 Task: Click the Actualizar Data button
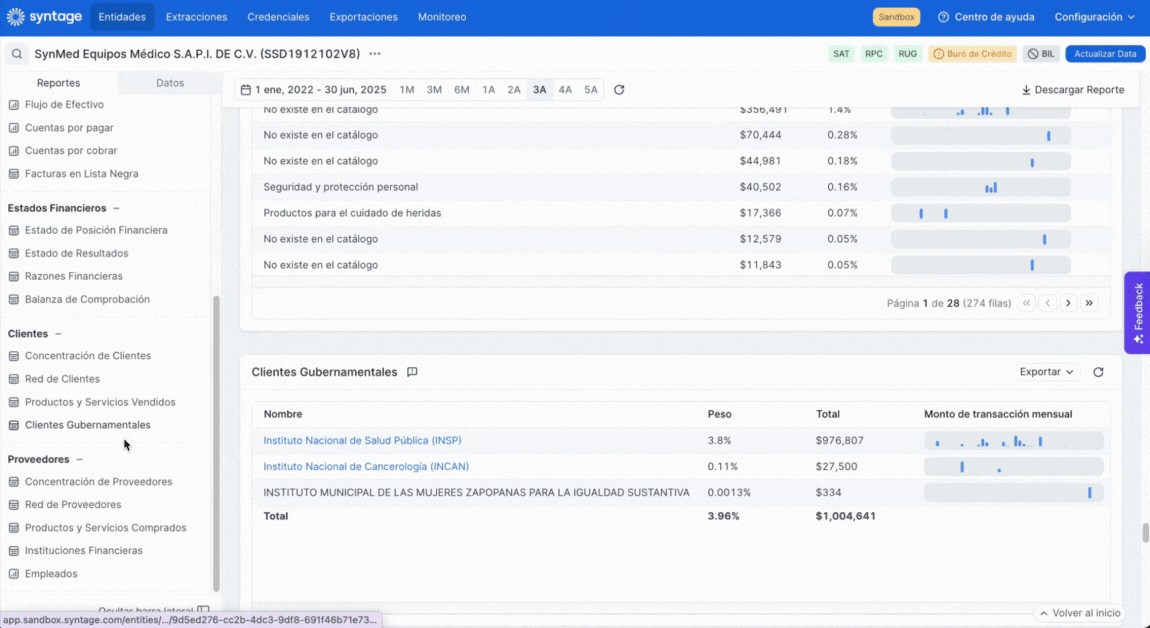tap(1105, 54)
